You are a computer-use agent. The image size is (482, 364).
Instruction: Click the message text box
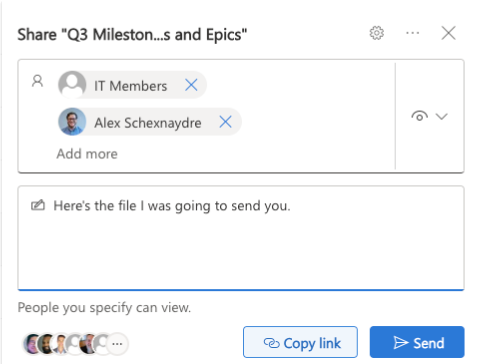point(241,238)
